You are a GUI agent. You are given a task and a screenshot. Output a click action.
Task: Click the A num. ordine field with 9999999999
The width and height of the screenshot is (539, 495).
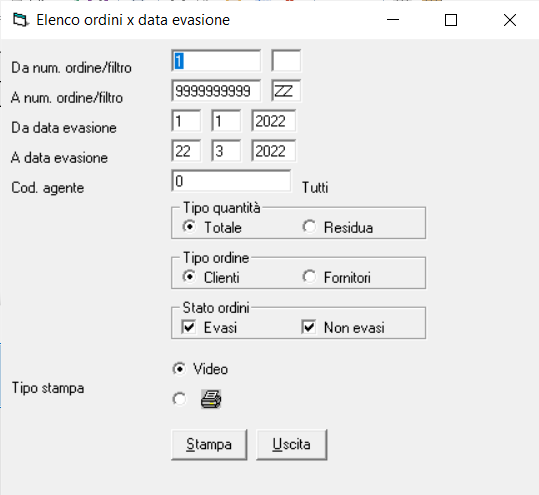click(216, 91)
